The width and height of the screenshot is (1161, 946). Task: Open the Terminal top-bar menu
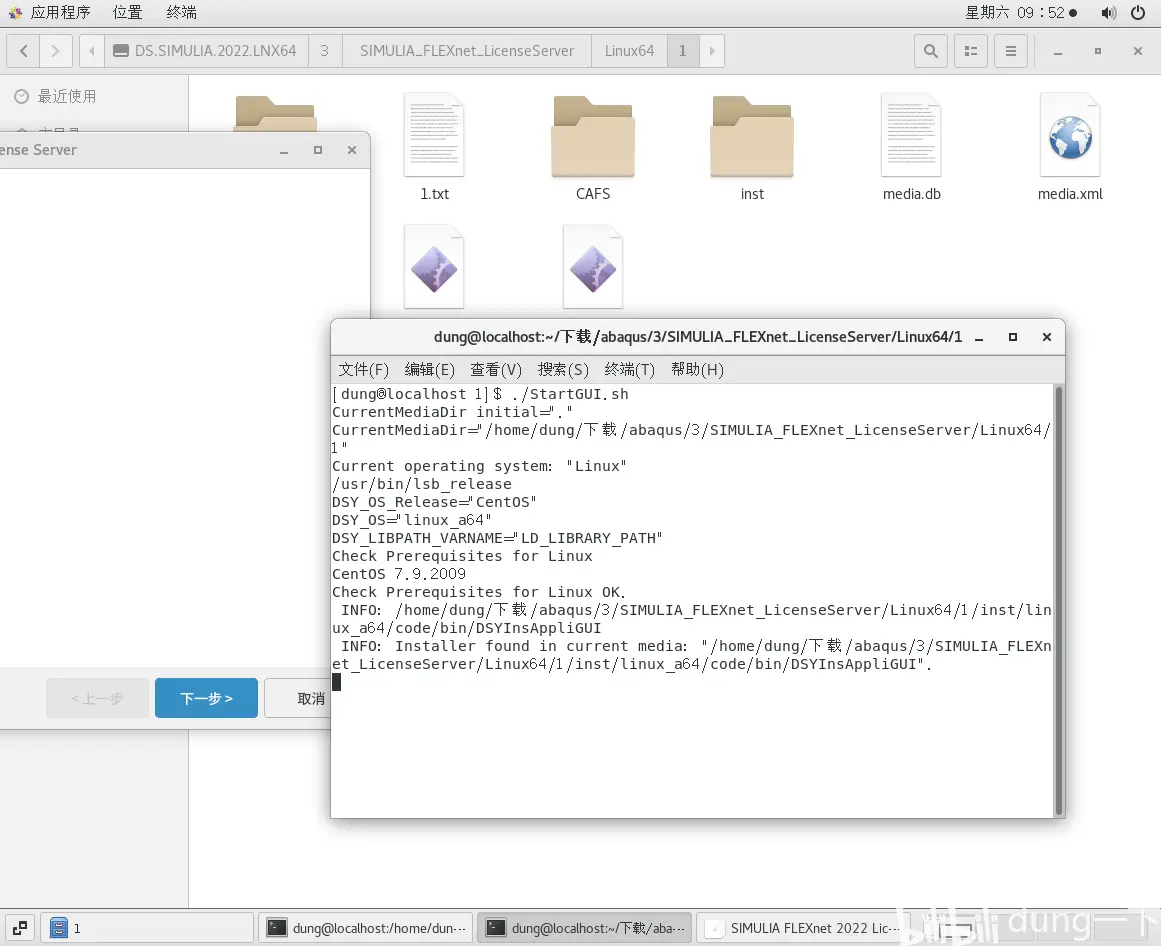coord(181,13)
